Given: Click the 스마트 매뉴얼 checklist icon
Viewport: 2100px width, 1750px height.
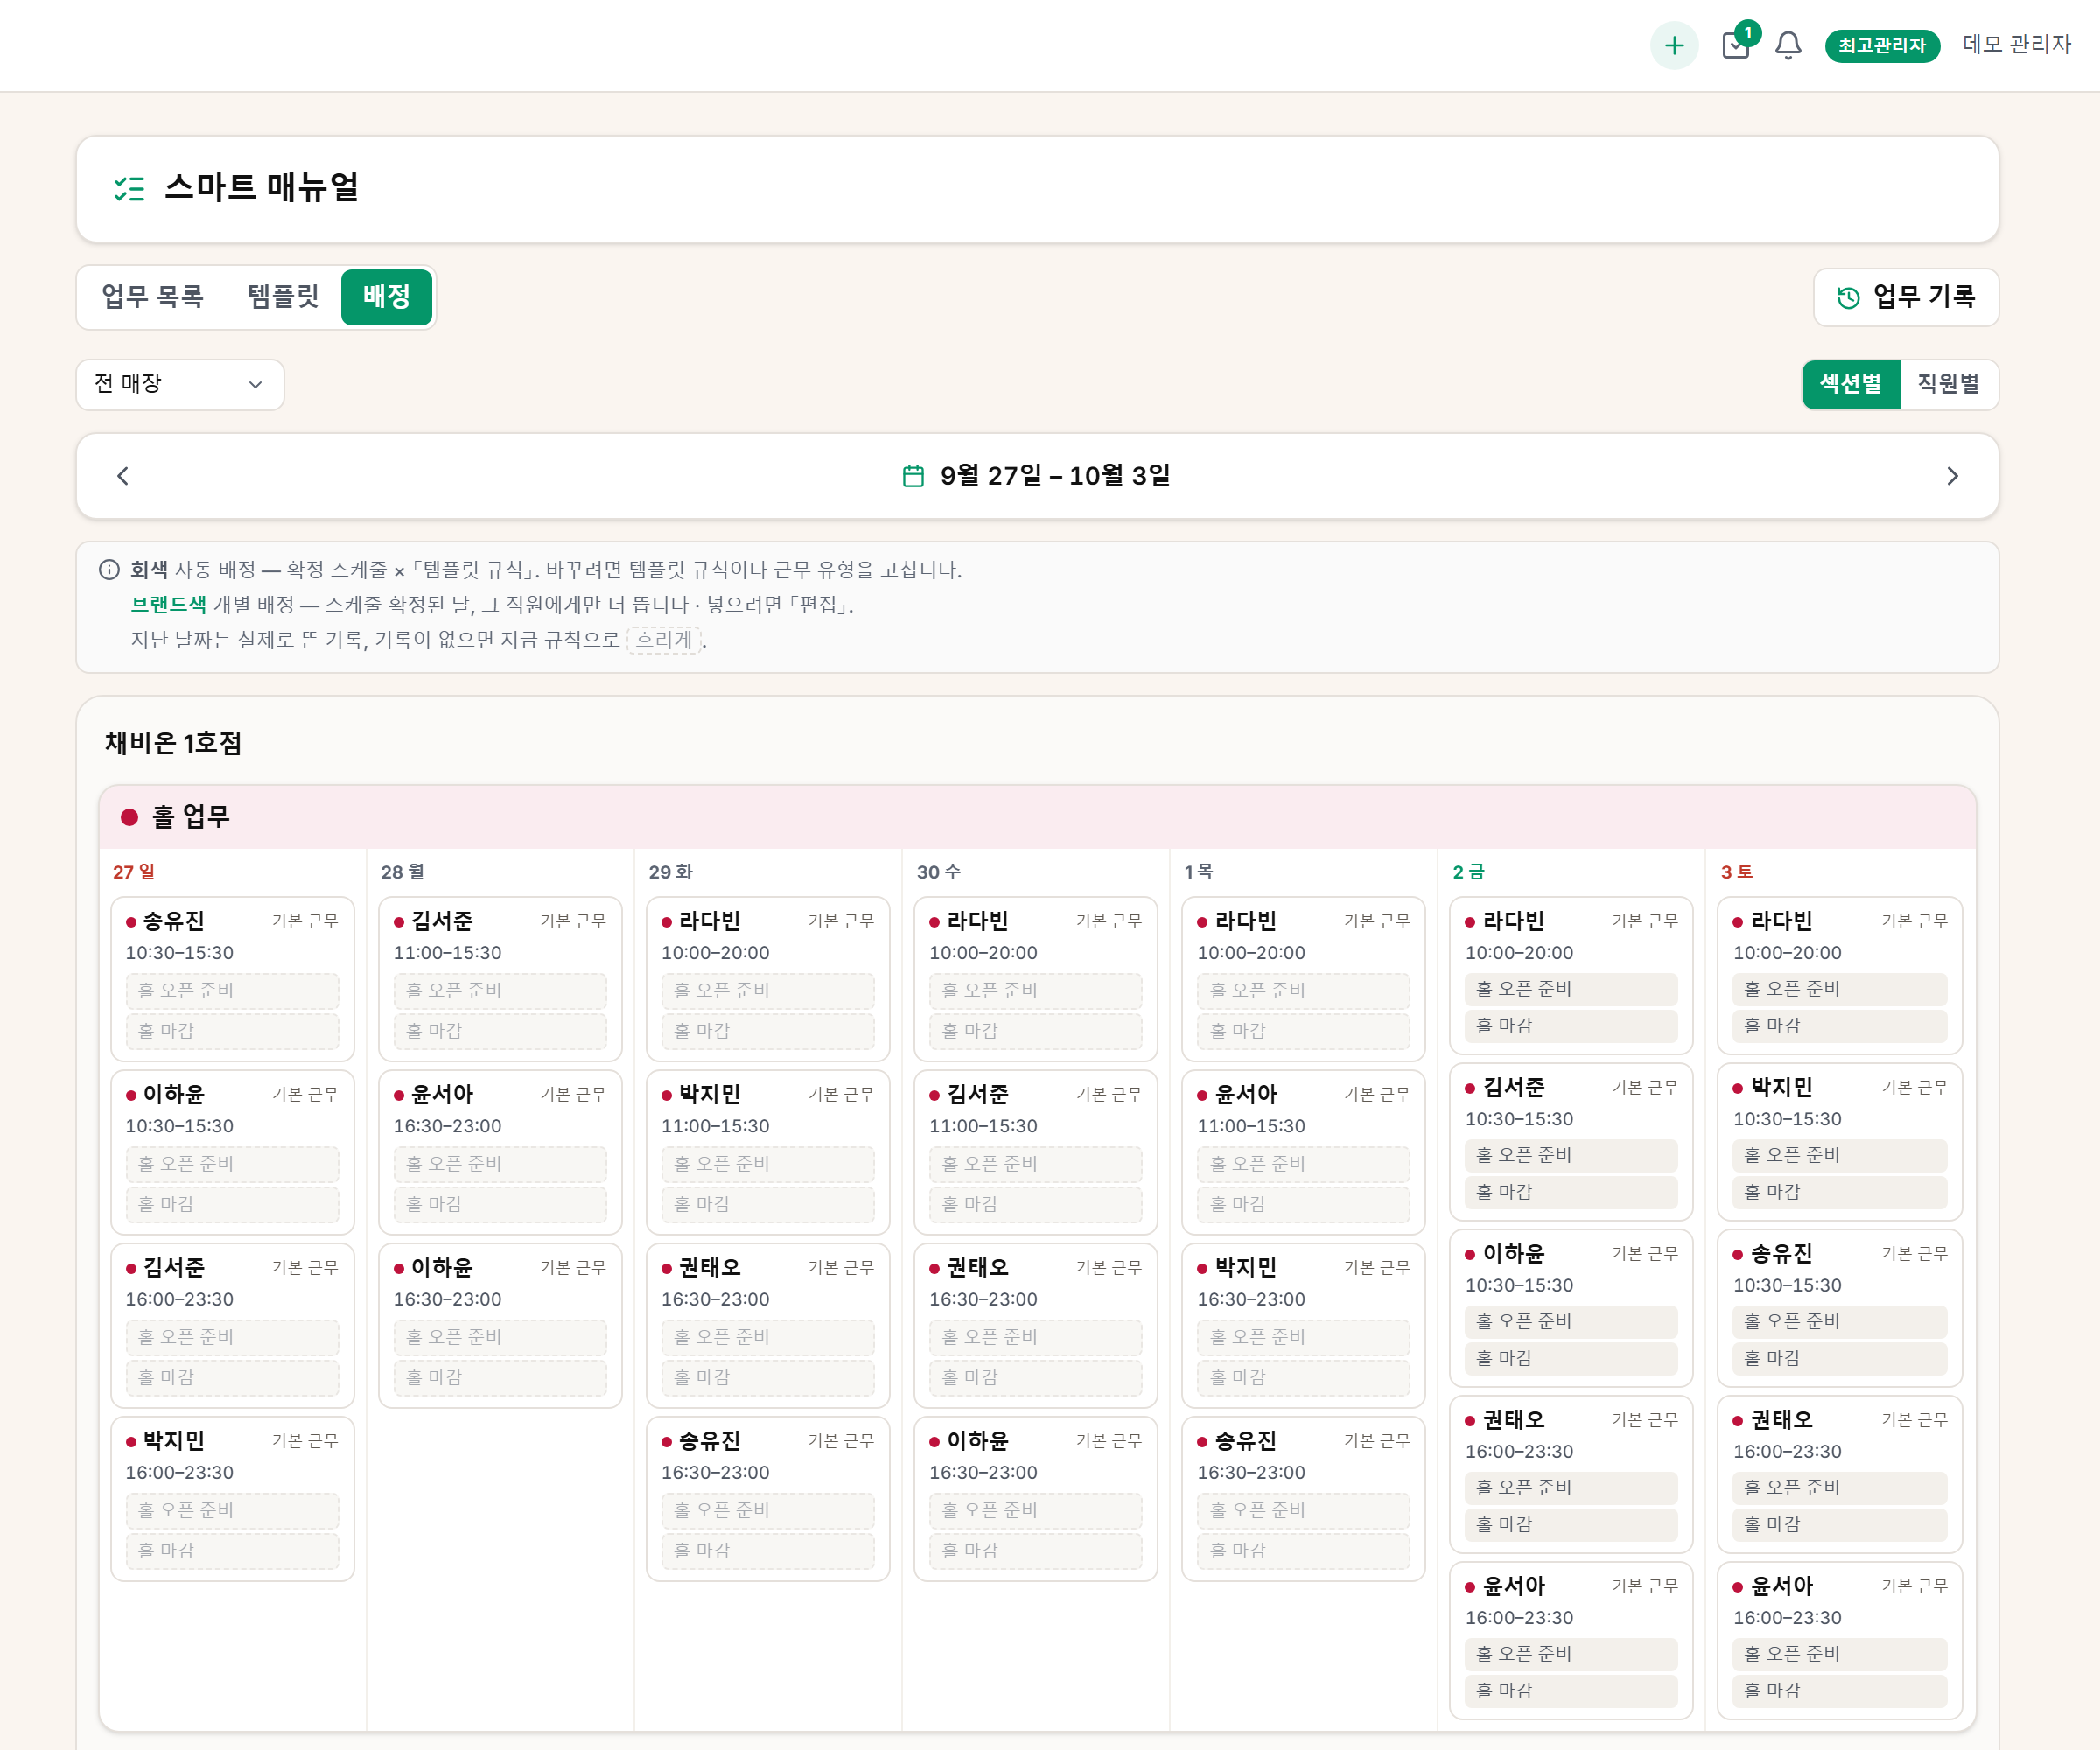Looking at the screenshot, I should 129,188.
